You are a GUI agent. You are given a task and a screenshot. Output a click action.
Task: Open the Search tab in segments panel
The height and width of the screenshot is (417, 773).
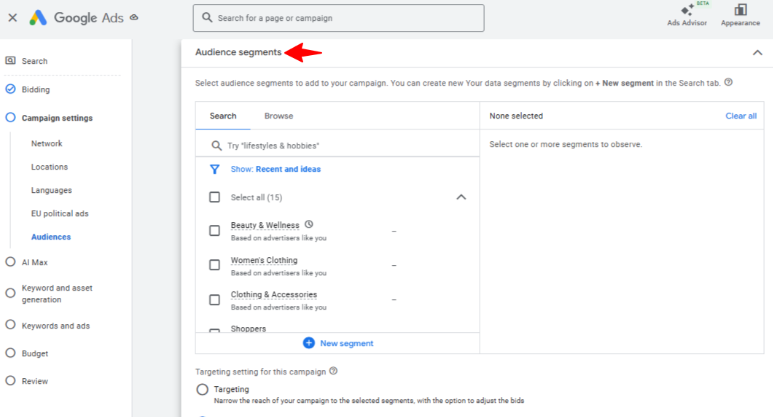point(223,116)
